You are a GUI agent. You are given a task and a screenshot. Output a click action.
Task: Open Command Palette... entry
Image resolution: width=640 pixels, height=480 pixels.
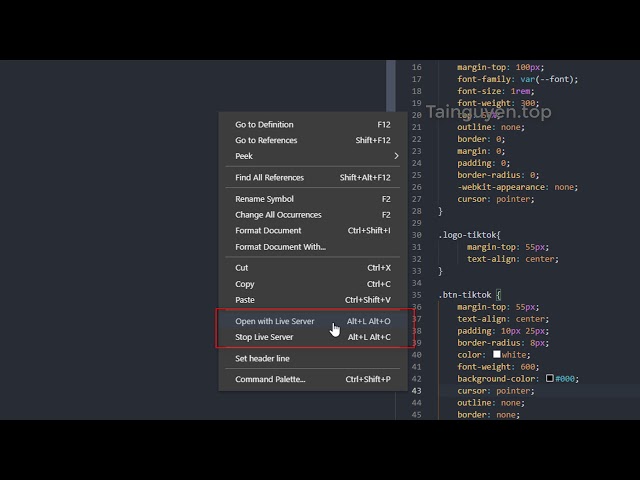click(x=313, y=379)
